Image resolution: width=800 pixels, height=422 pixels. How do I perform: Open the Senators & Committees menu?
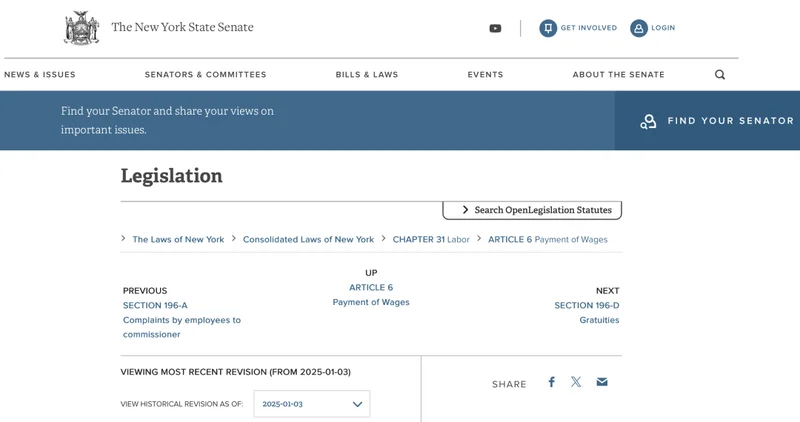pos(206,75)
